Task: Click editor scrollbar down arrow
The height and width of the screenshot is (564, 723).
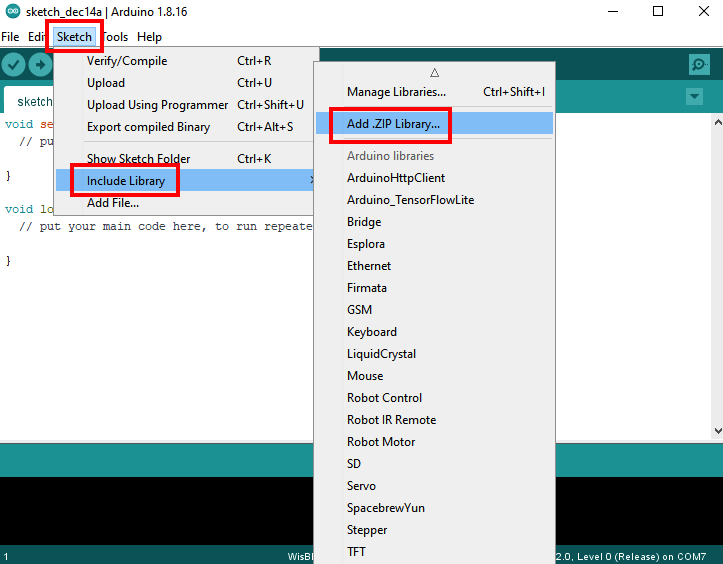Action: click(718, 431)
